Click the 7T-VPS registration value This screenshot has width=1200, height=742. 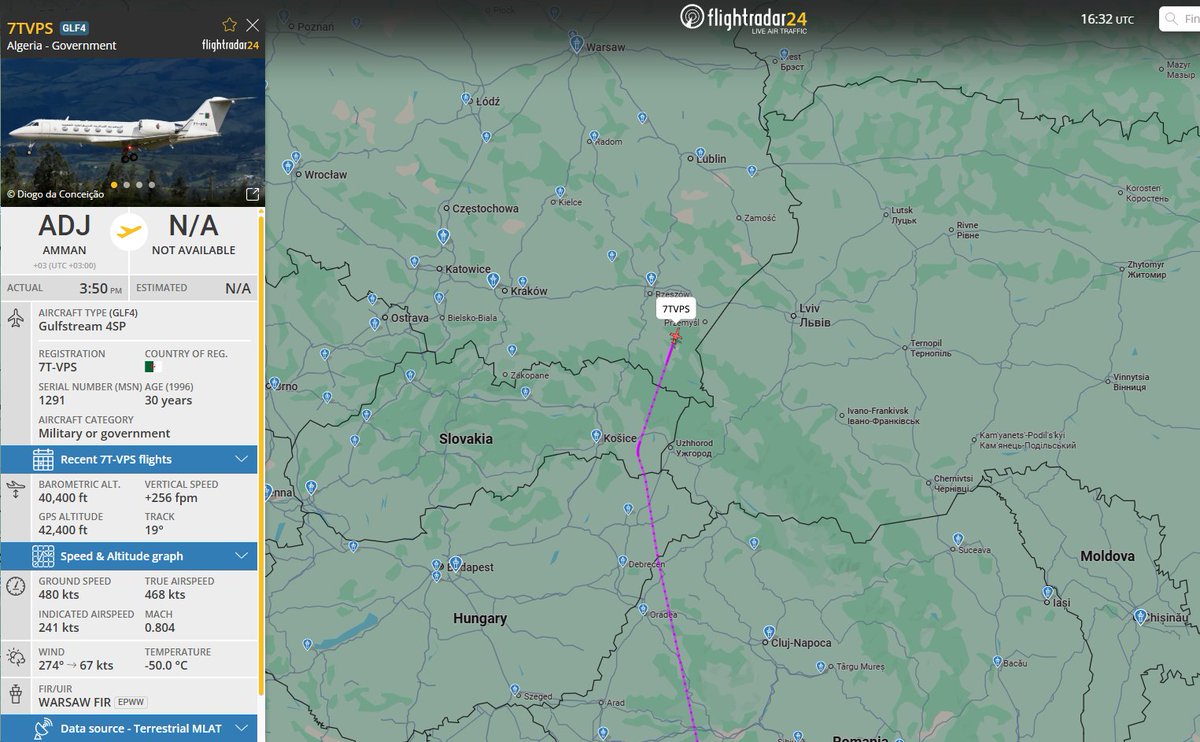coord(58,367)
